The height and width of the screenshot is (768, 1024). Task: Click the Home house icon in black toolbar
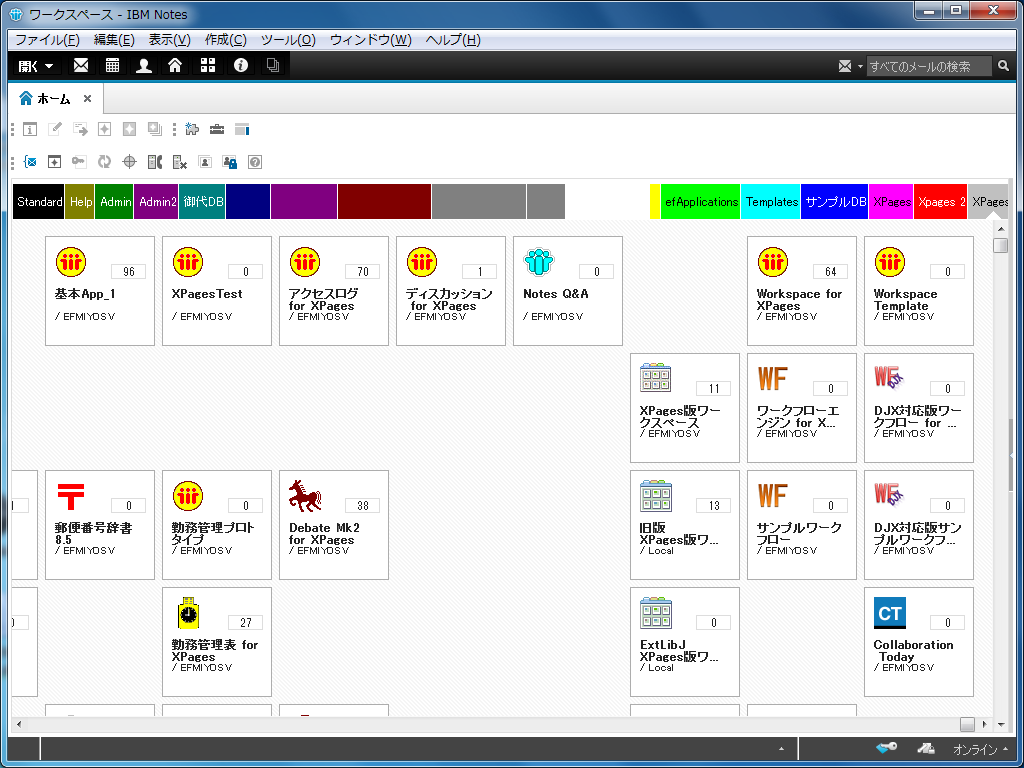click(175, 65)
